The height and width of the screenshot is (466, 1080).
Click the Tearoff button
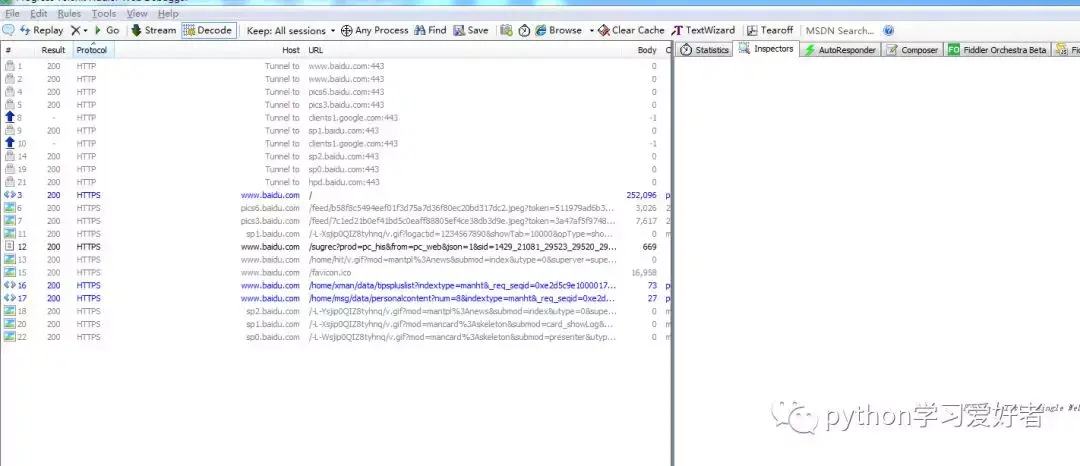click(770, 30)
